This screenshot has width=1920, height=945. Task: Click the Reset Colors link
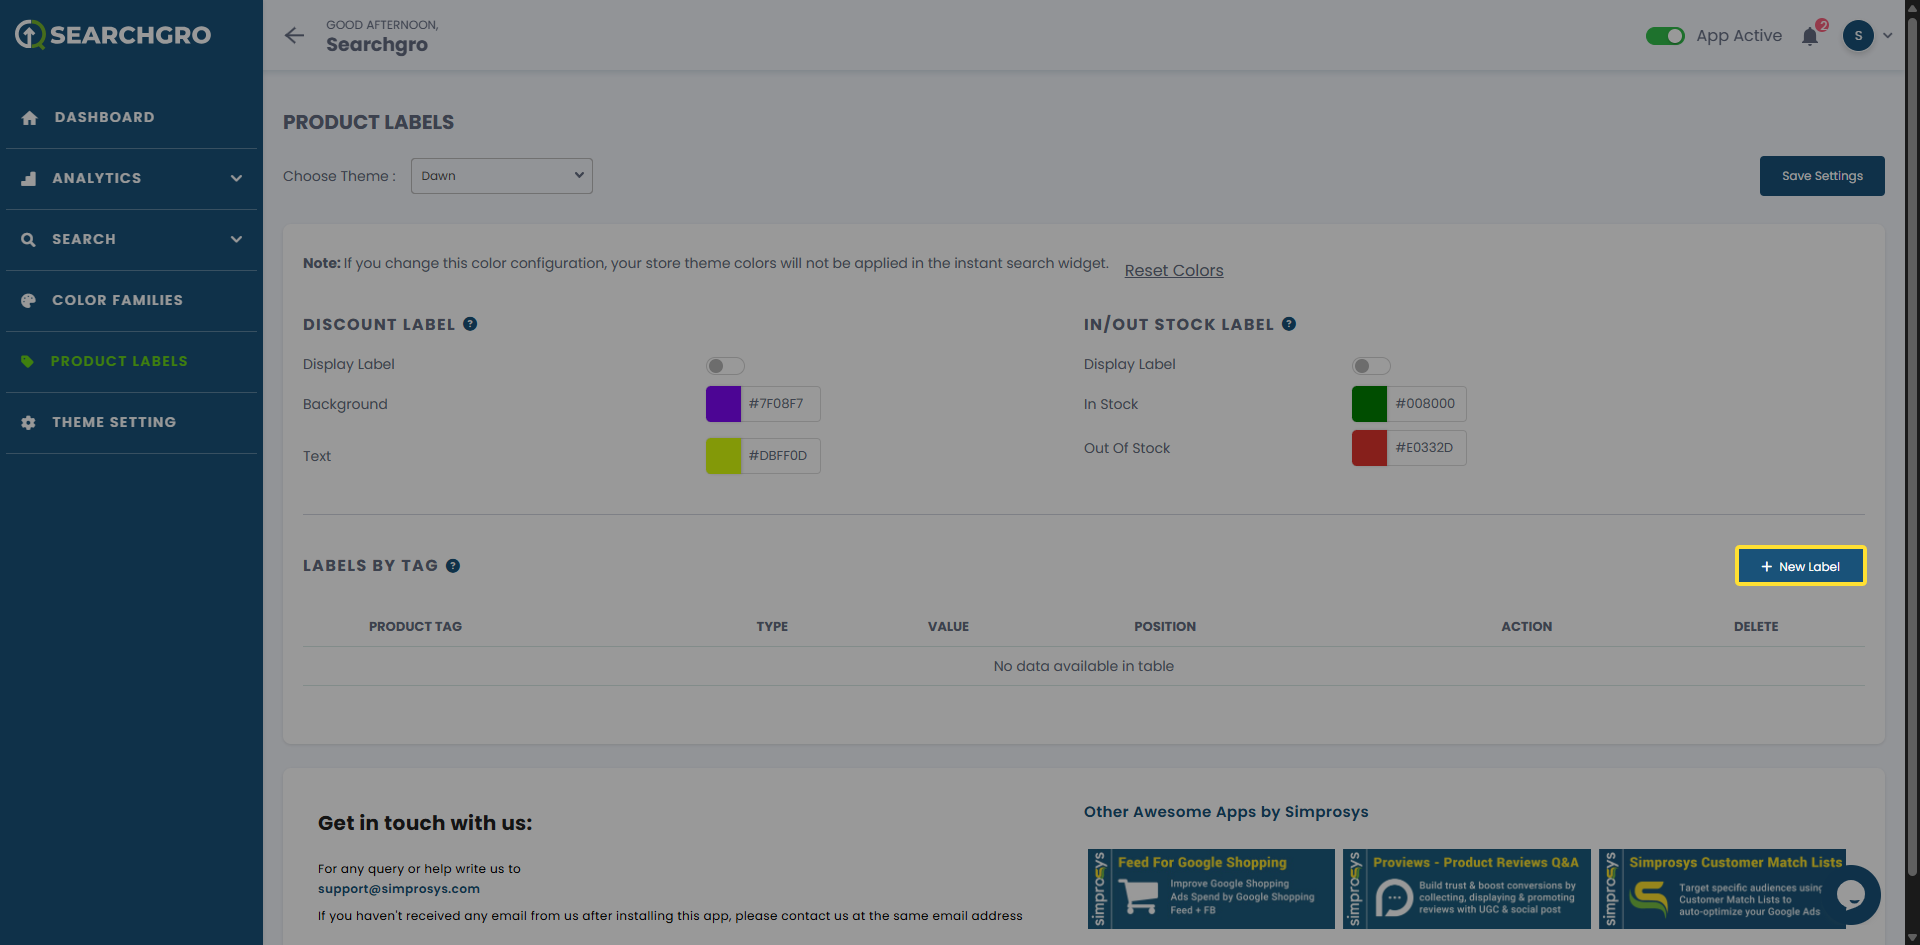pos(1173,271)
